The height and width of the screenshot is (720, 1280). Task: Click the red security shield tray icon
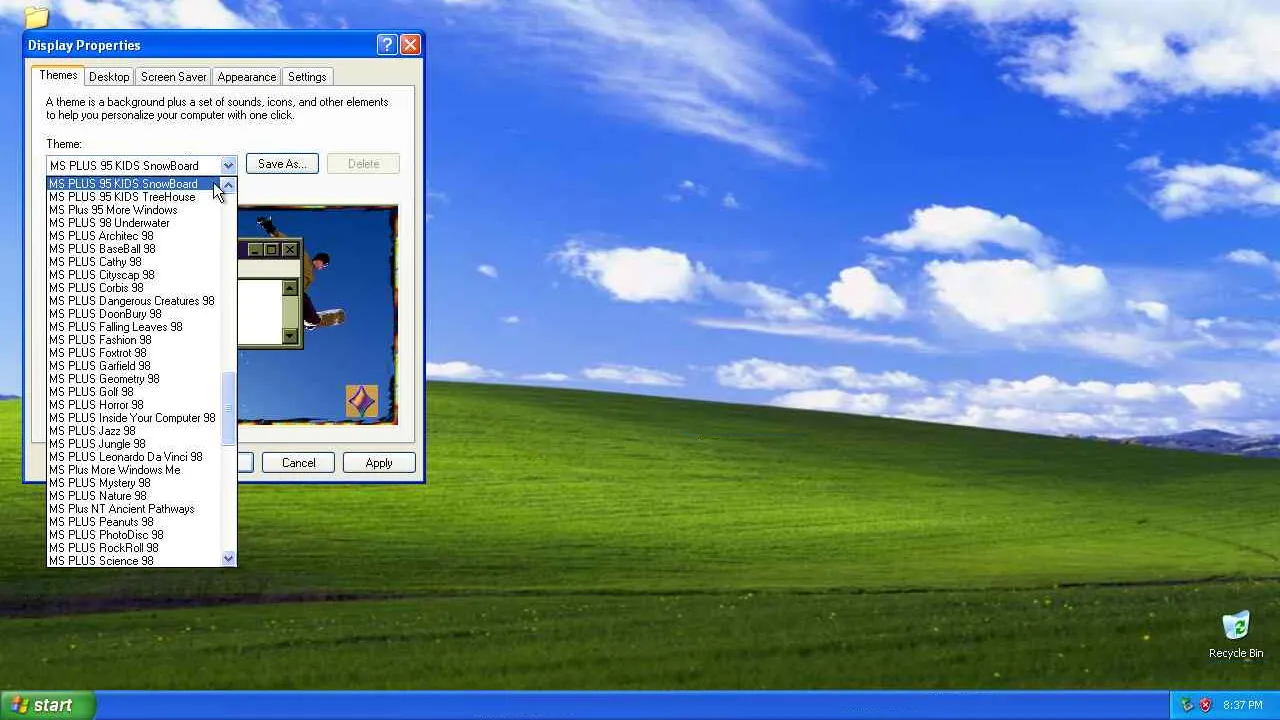tap(1205, 705)
